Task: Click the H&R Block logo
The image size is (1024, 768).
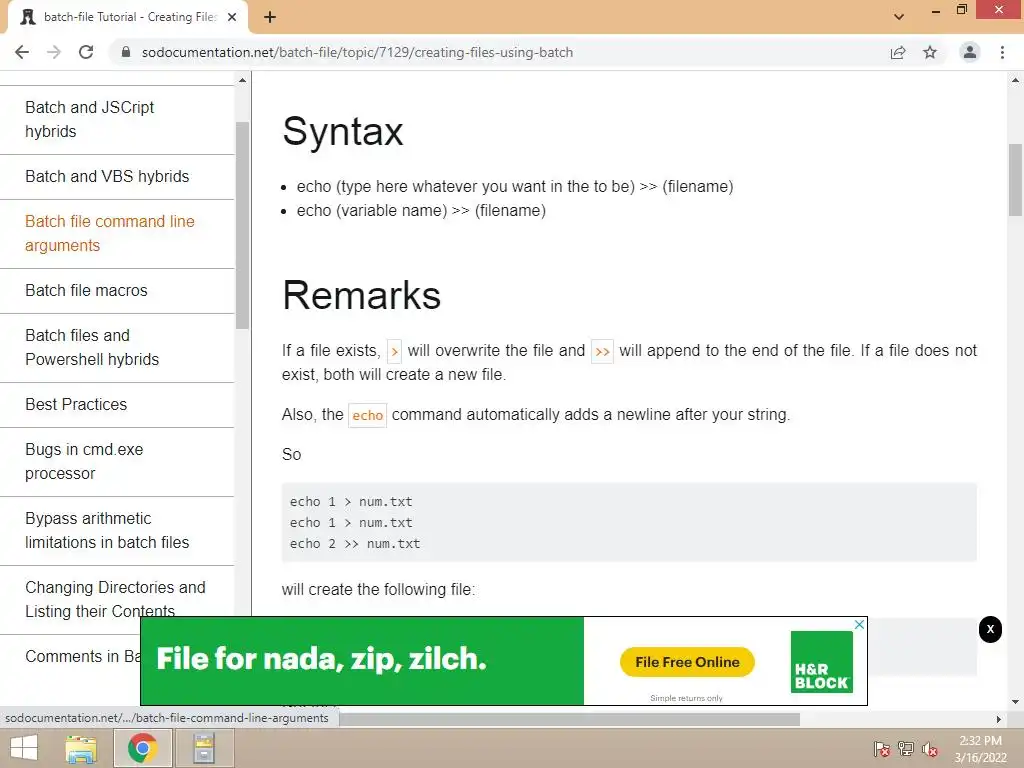Action: point(821,661)
